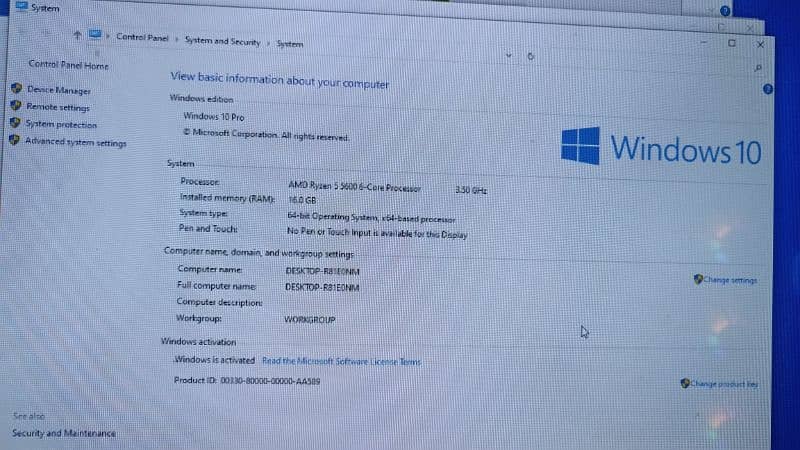Open help via blue question mark icon
The height and width of the screenshot is (450, 800).
(768, 89)
